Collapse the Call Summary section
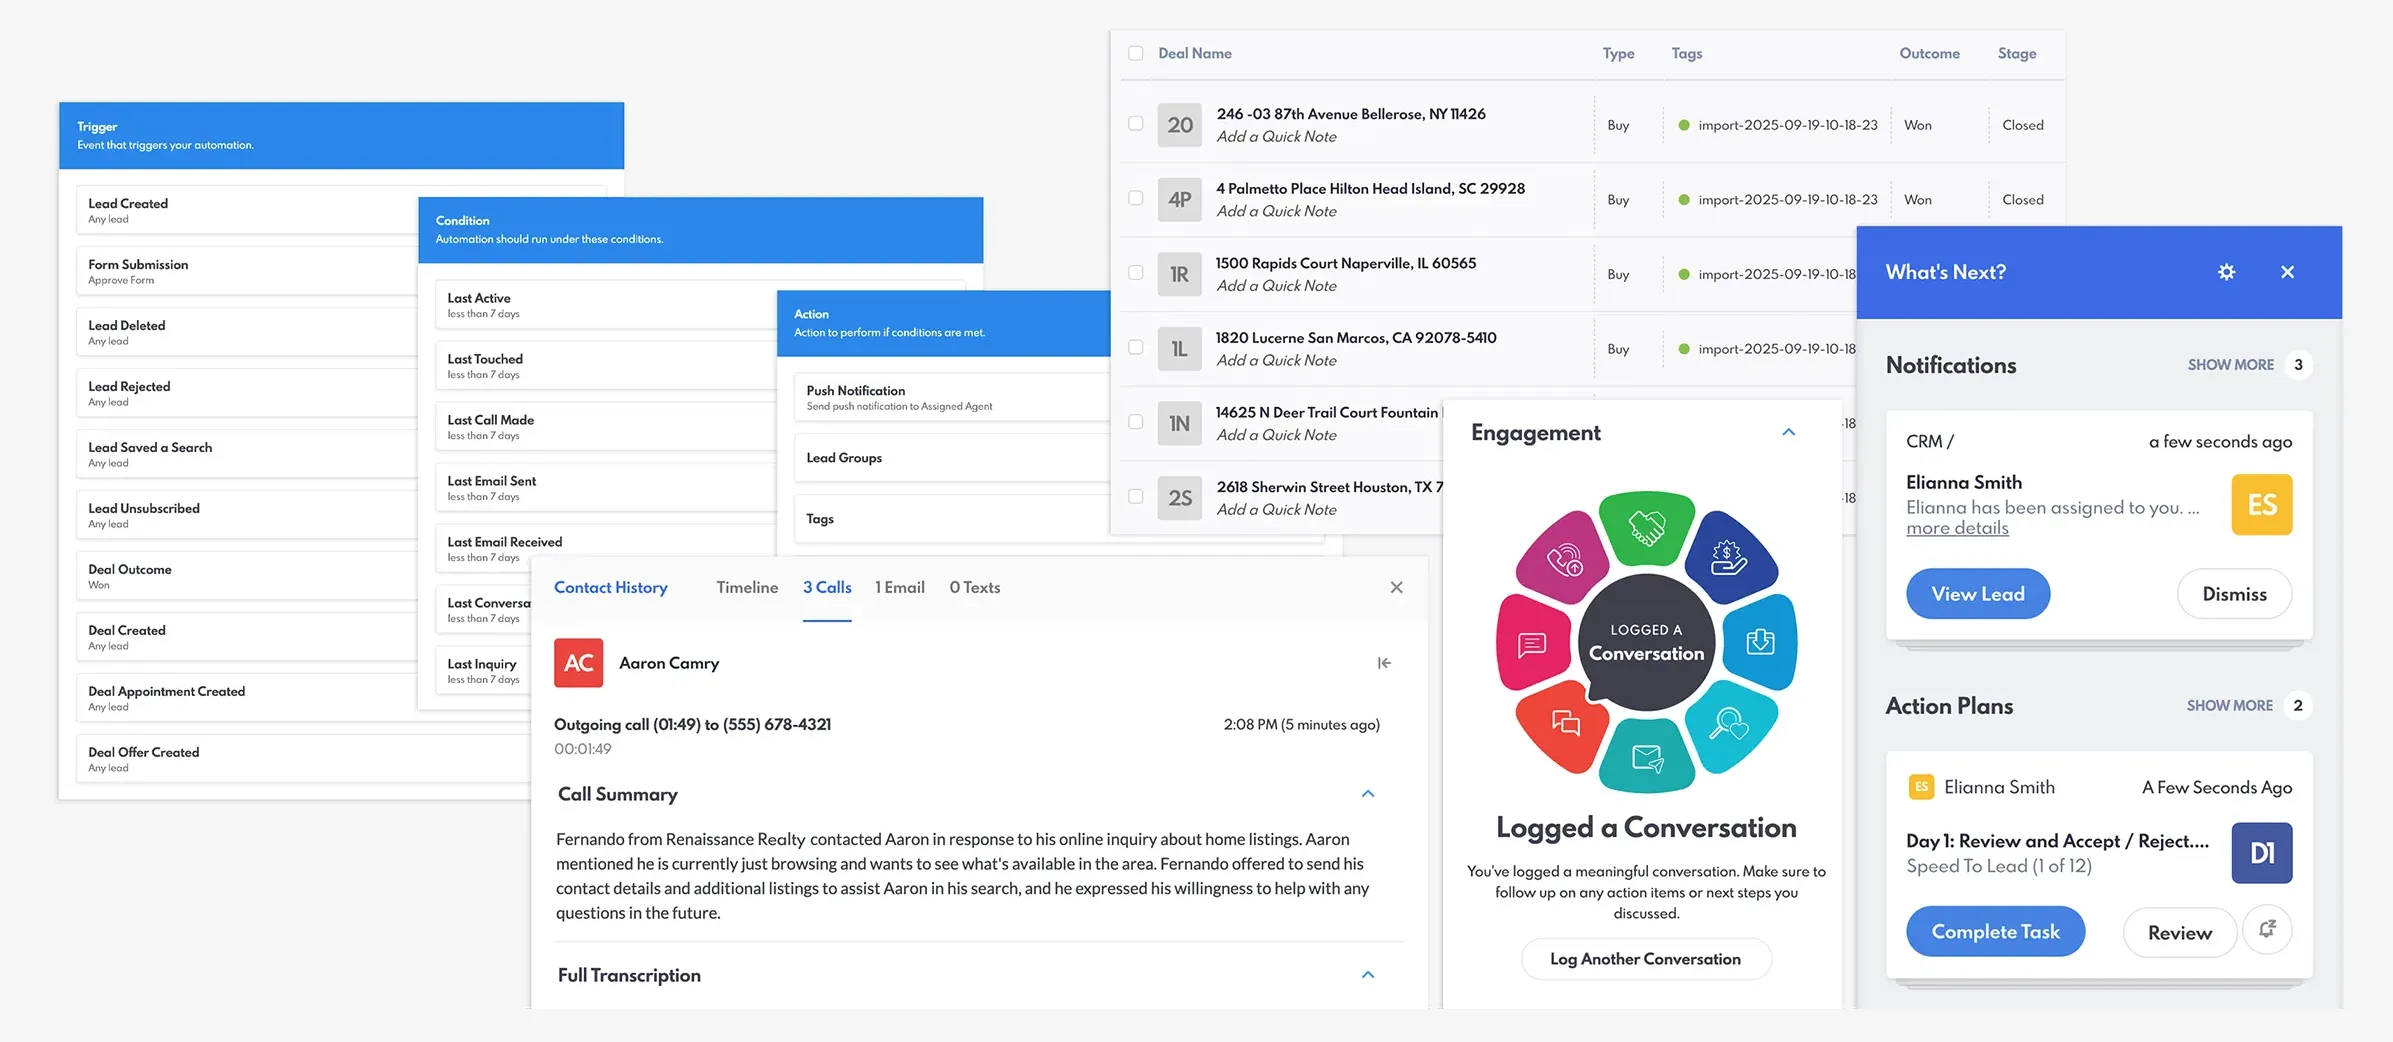Screen dimensions: 2393x1042 click(1368, 794)
